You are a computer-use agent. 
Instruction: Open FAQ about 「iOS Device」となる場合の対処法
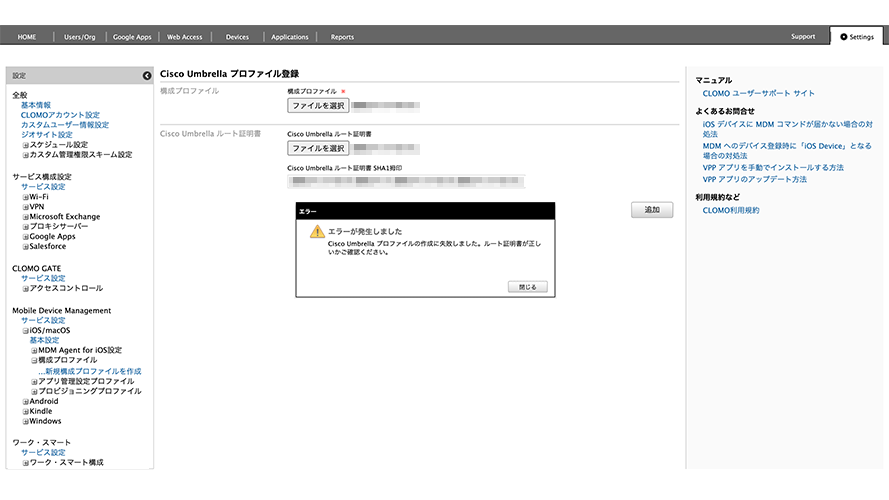787,151
